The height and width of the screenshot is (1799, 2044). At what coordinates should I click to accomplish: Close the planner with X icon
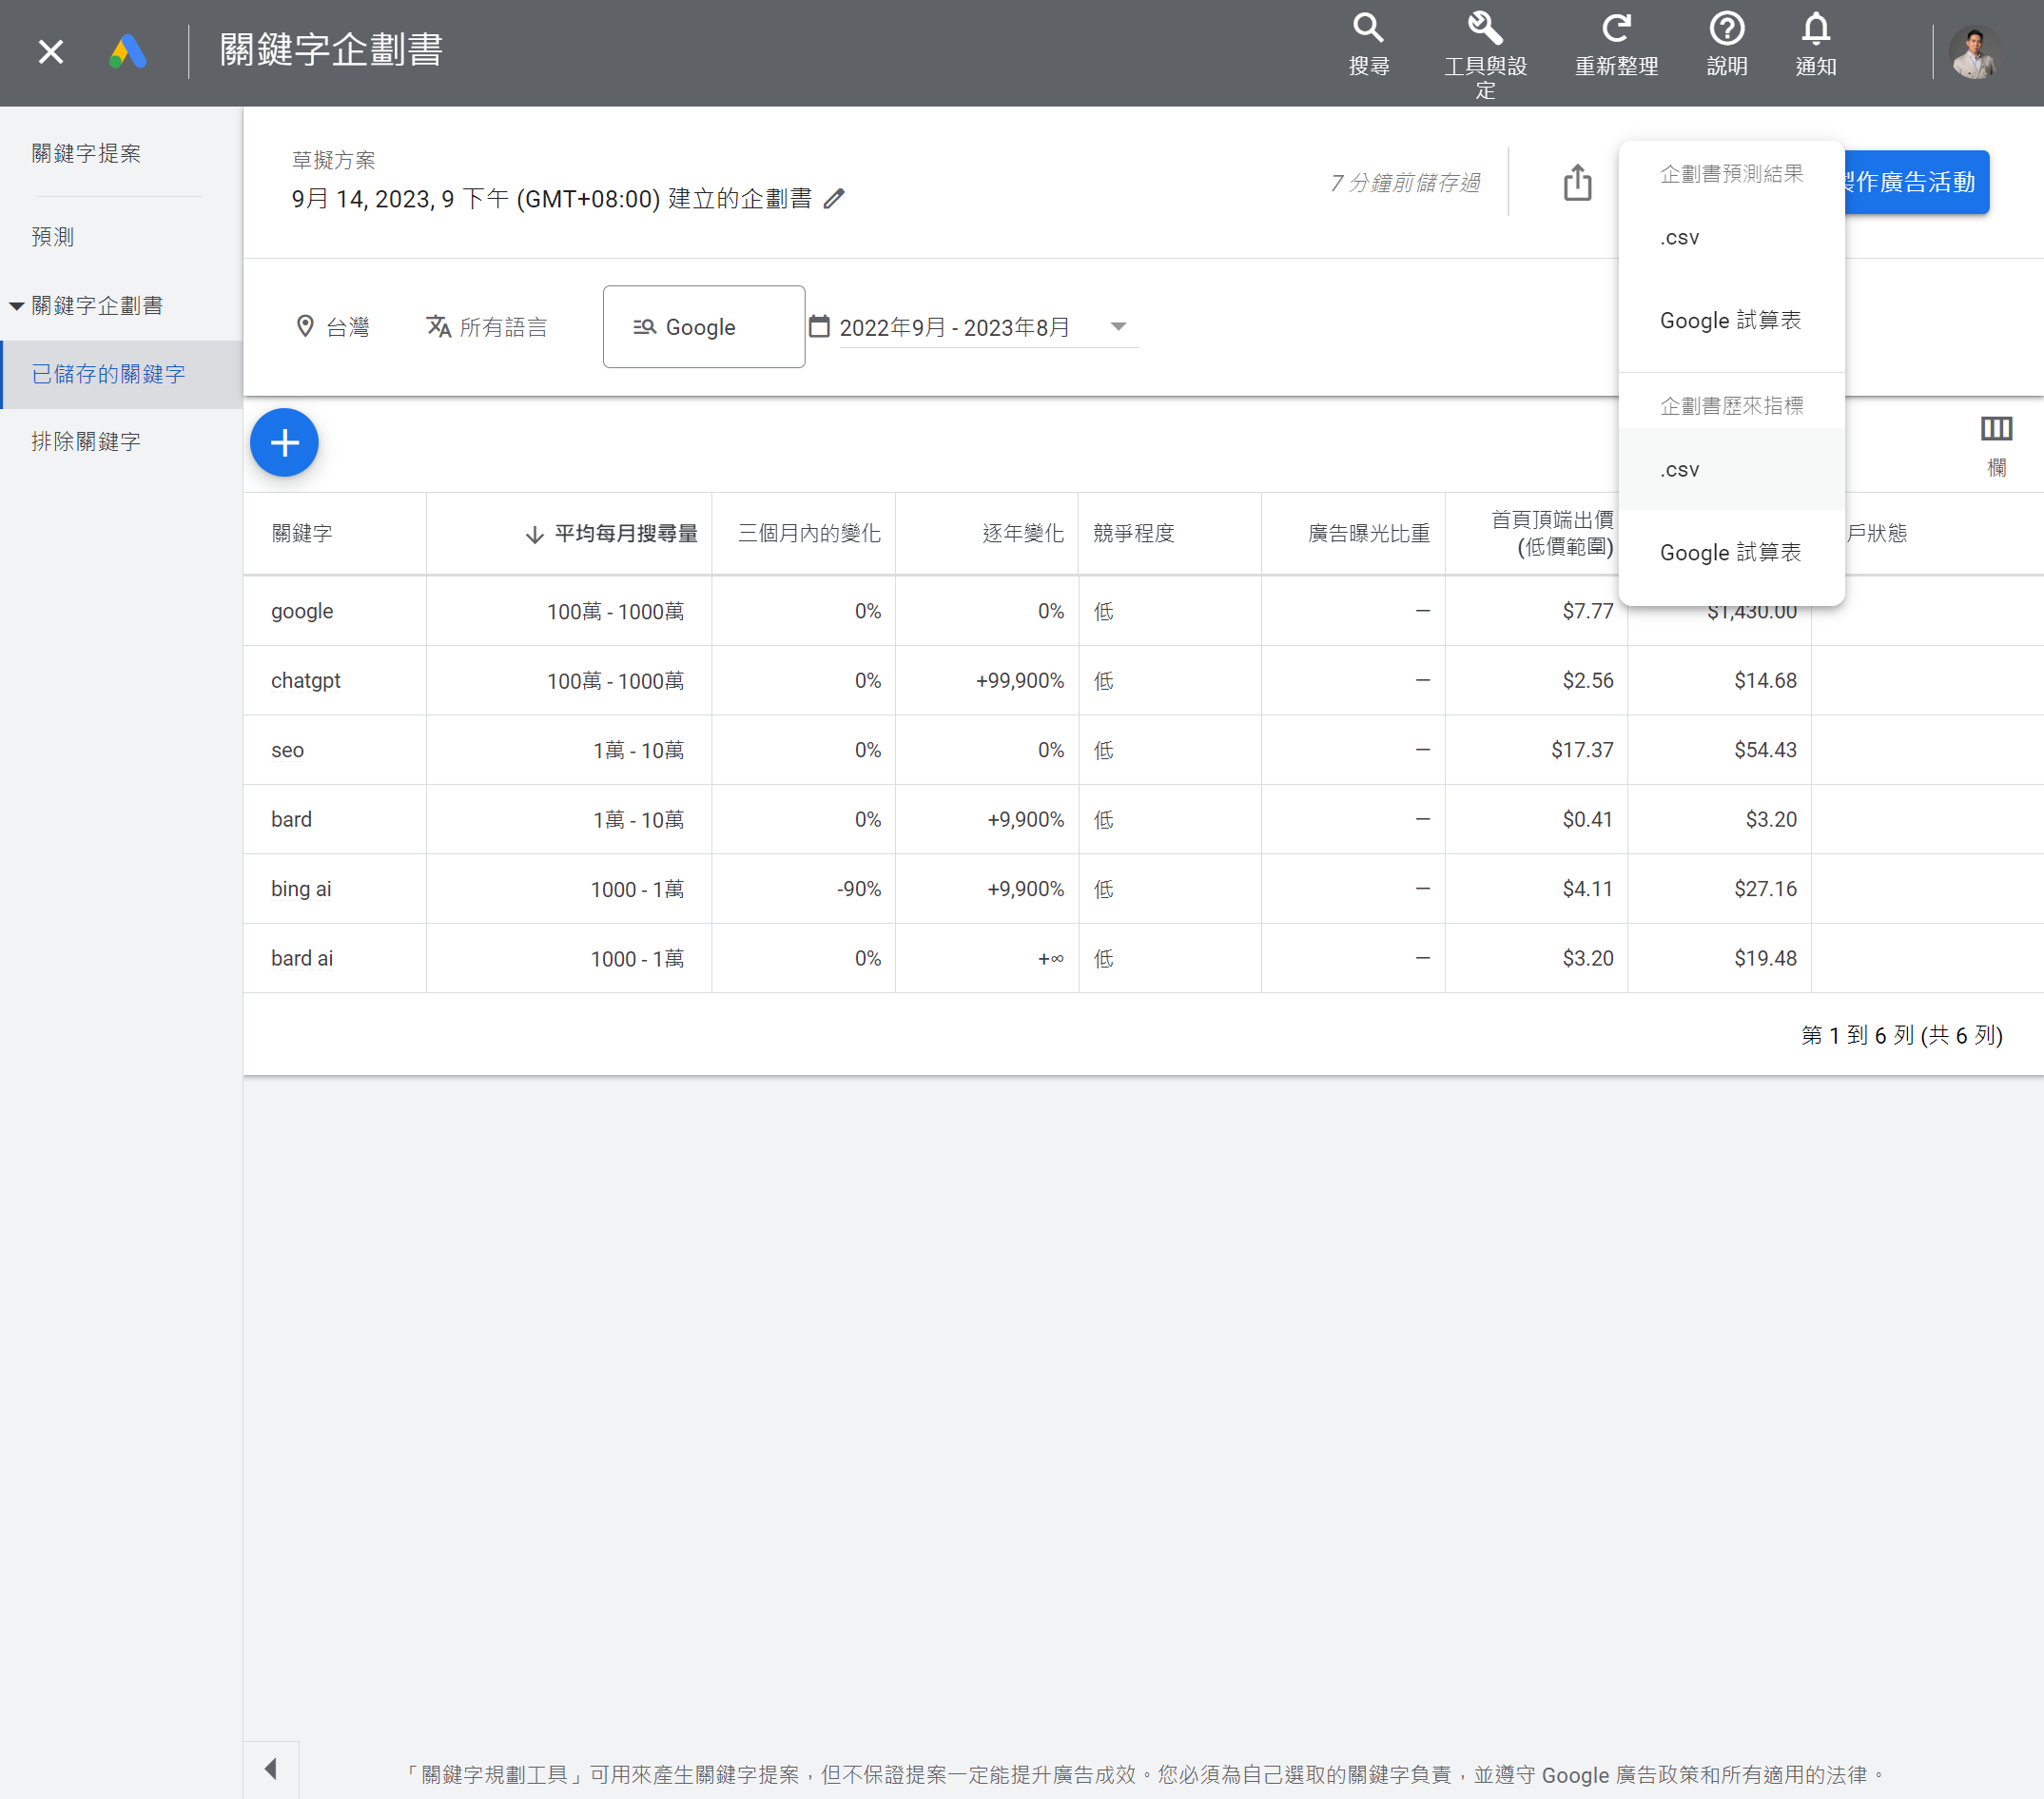click(x=51, y=52)
